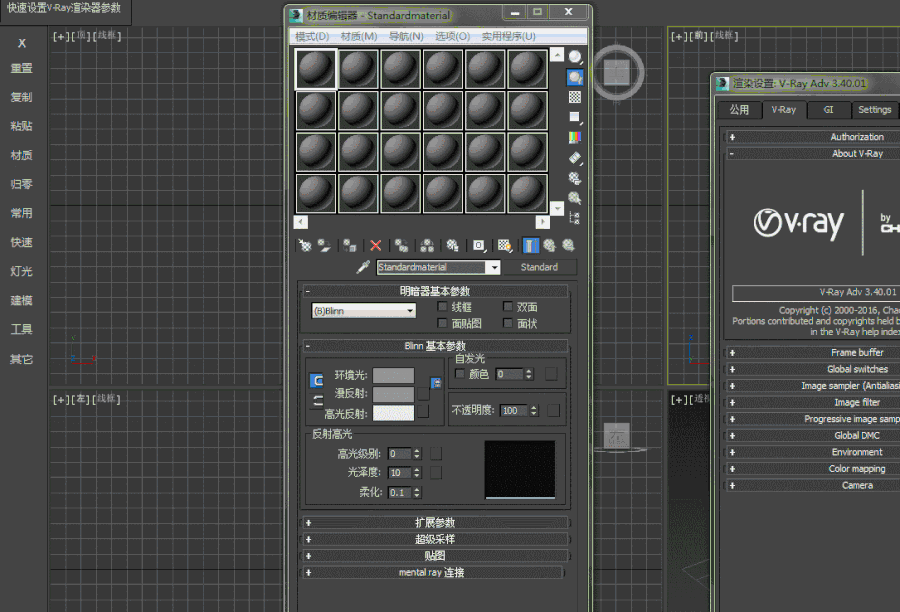The height and width of the screenshot is (612, 900).
Task: Click the checkered background pattern icon
Action: tap(575, 97)
